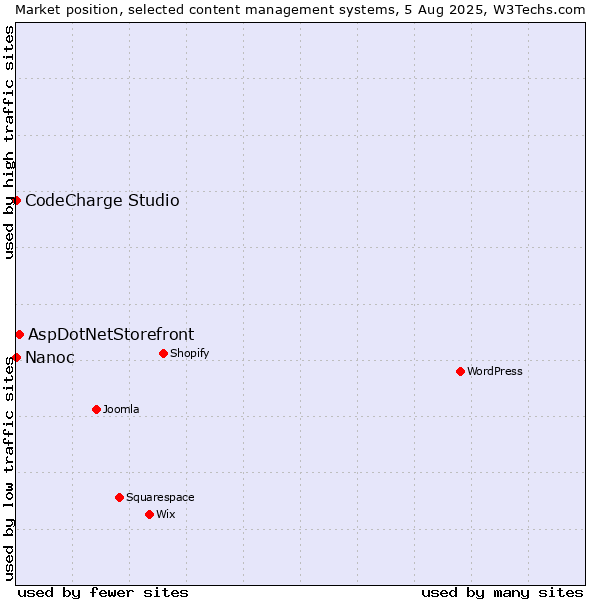Select the WordPress label text
This screenshot has height=600, width=600.
point(495,371)
